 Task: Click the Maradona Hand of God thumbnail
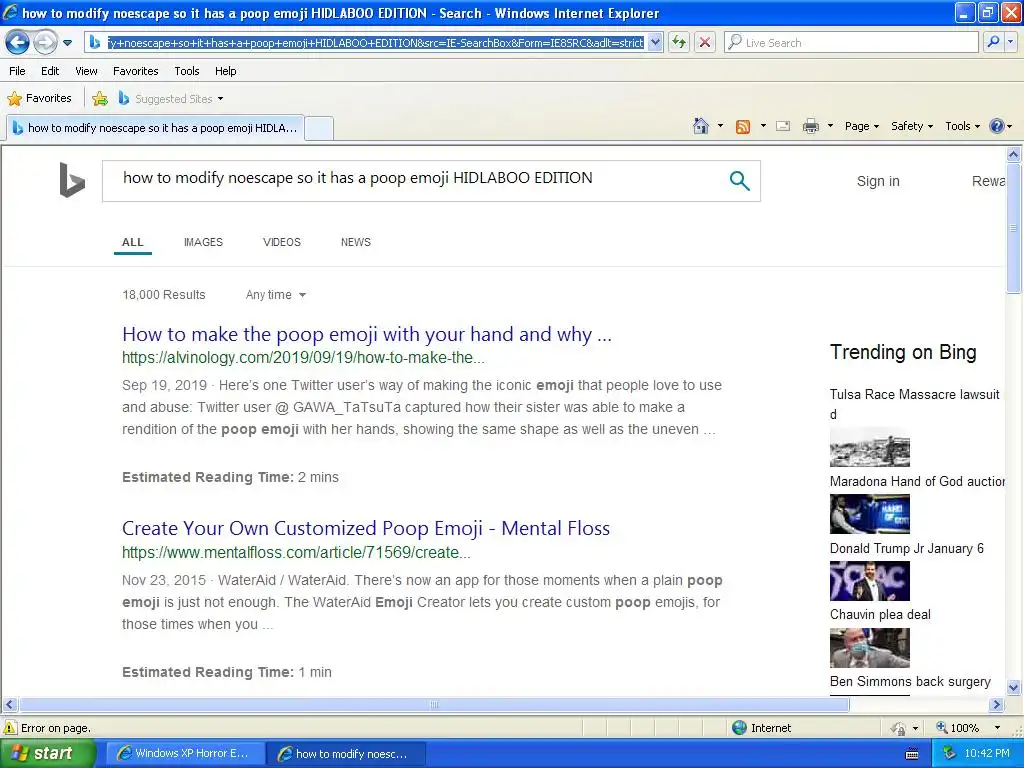[x=869, y=513]
